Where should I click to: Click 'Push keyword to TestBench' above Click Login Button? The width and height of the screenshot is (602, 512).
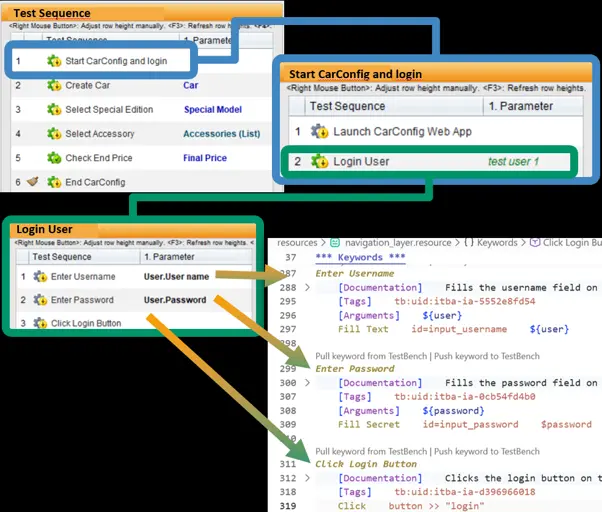click(487, 451)
